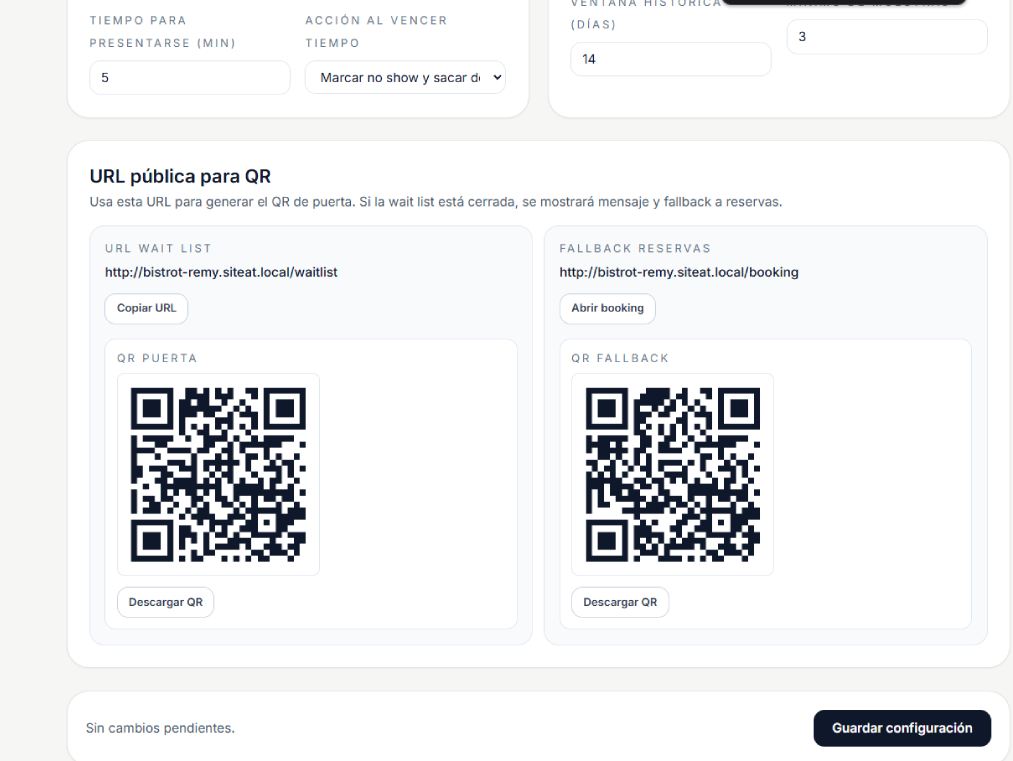Download the QR Puerta code via Descargar QR

click(x=165, y=602)
